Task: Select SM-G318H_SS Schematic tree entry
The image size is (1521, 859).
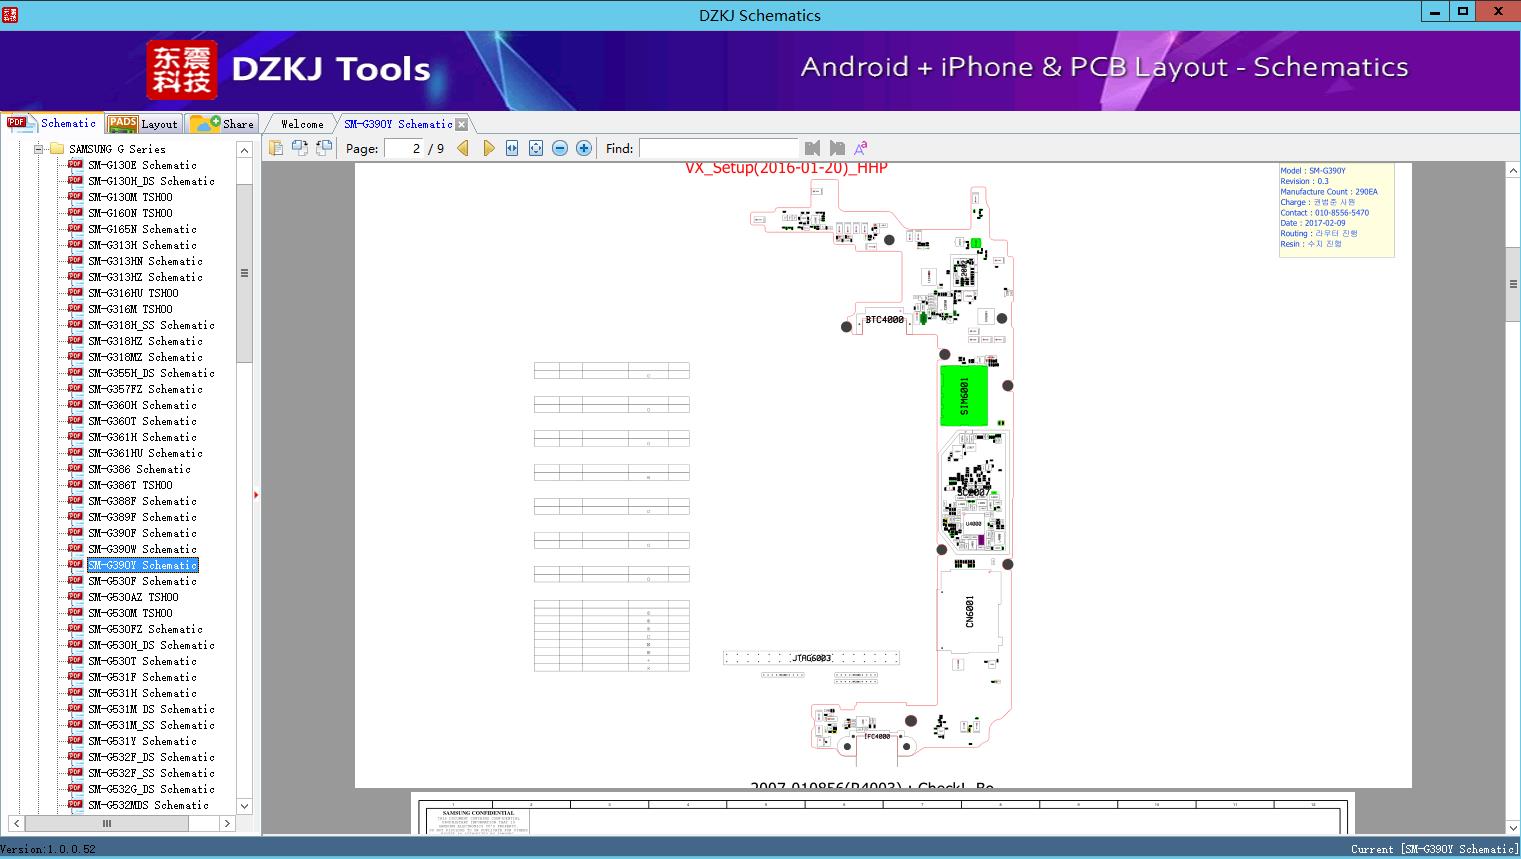Action: pos(151,325)
